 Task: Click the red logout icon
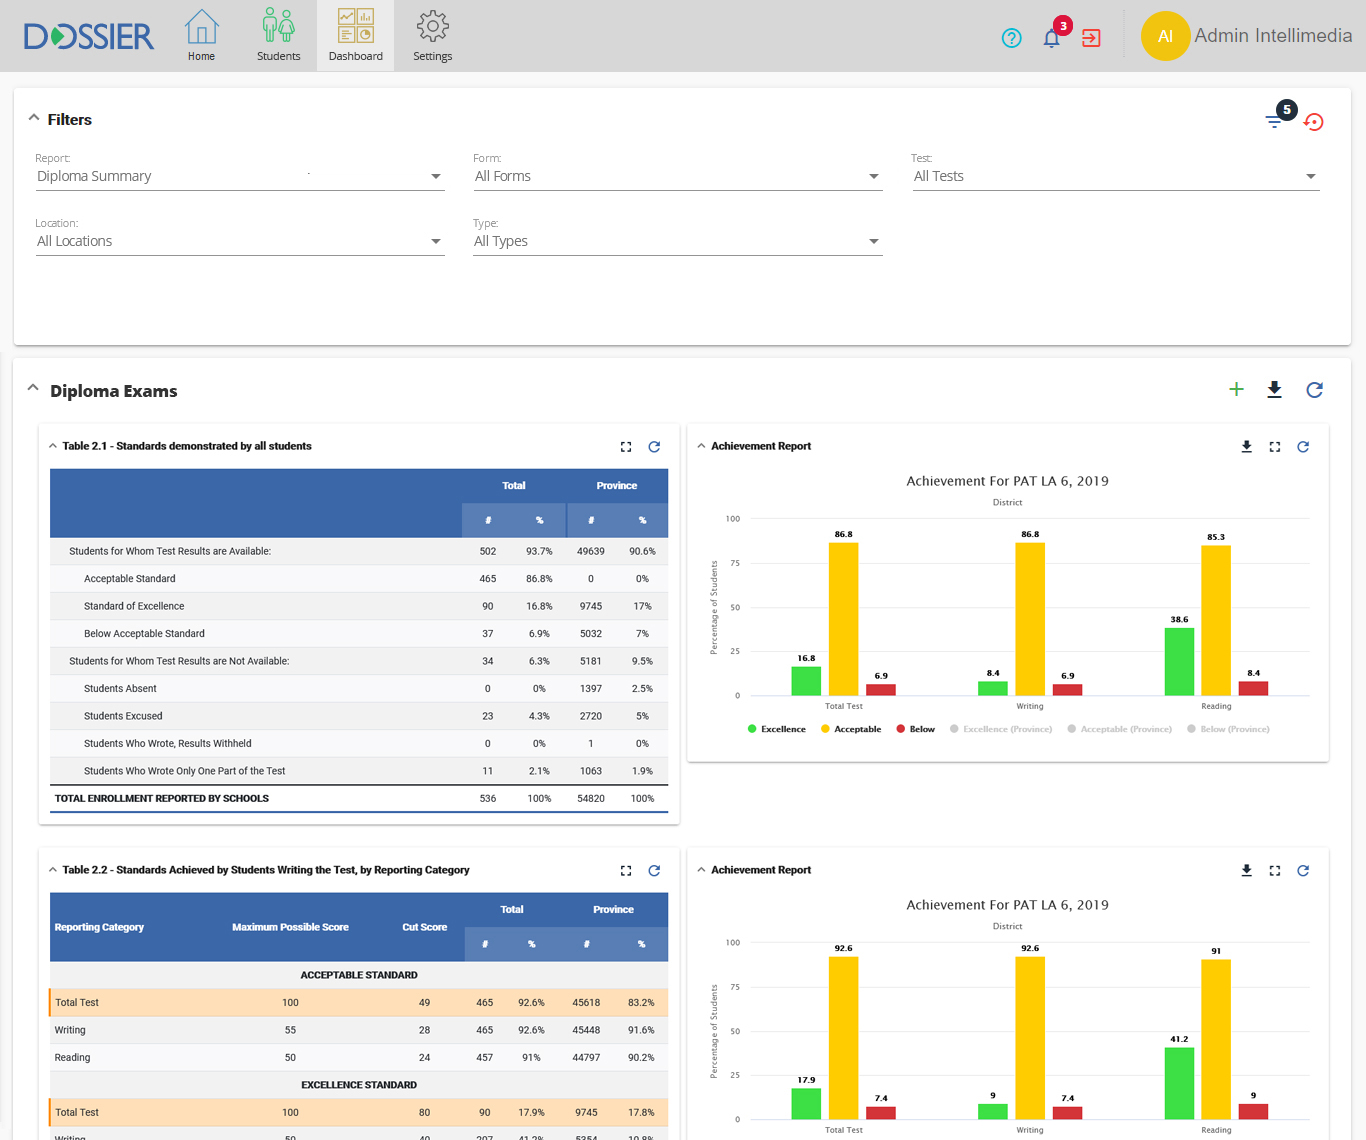1091,38
